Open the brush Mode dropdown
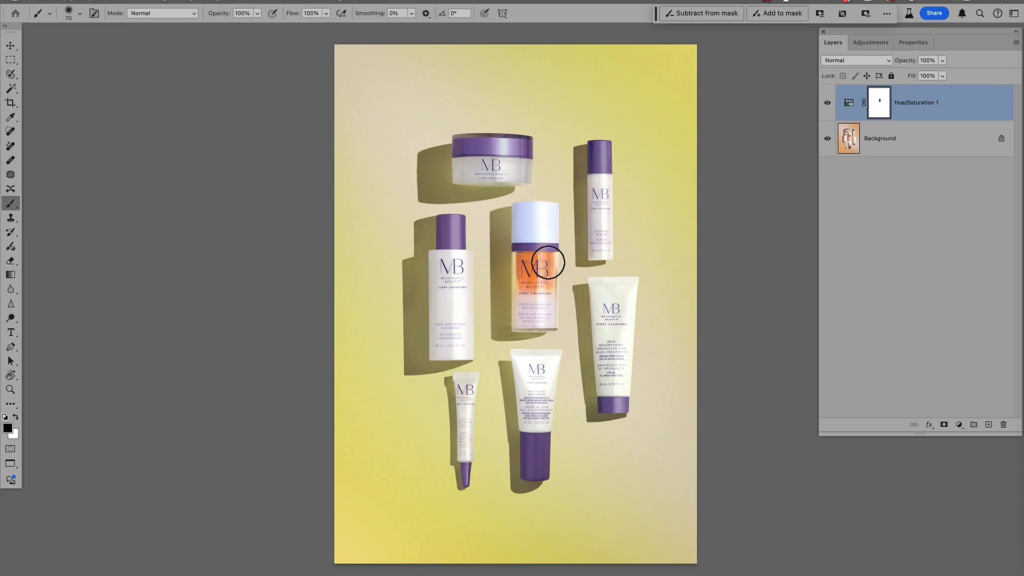The width and height of the screenshot is (1024, 576). (163, 13)
